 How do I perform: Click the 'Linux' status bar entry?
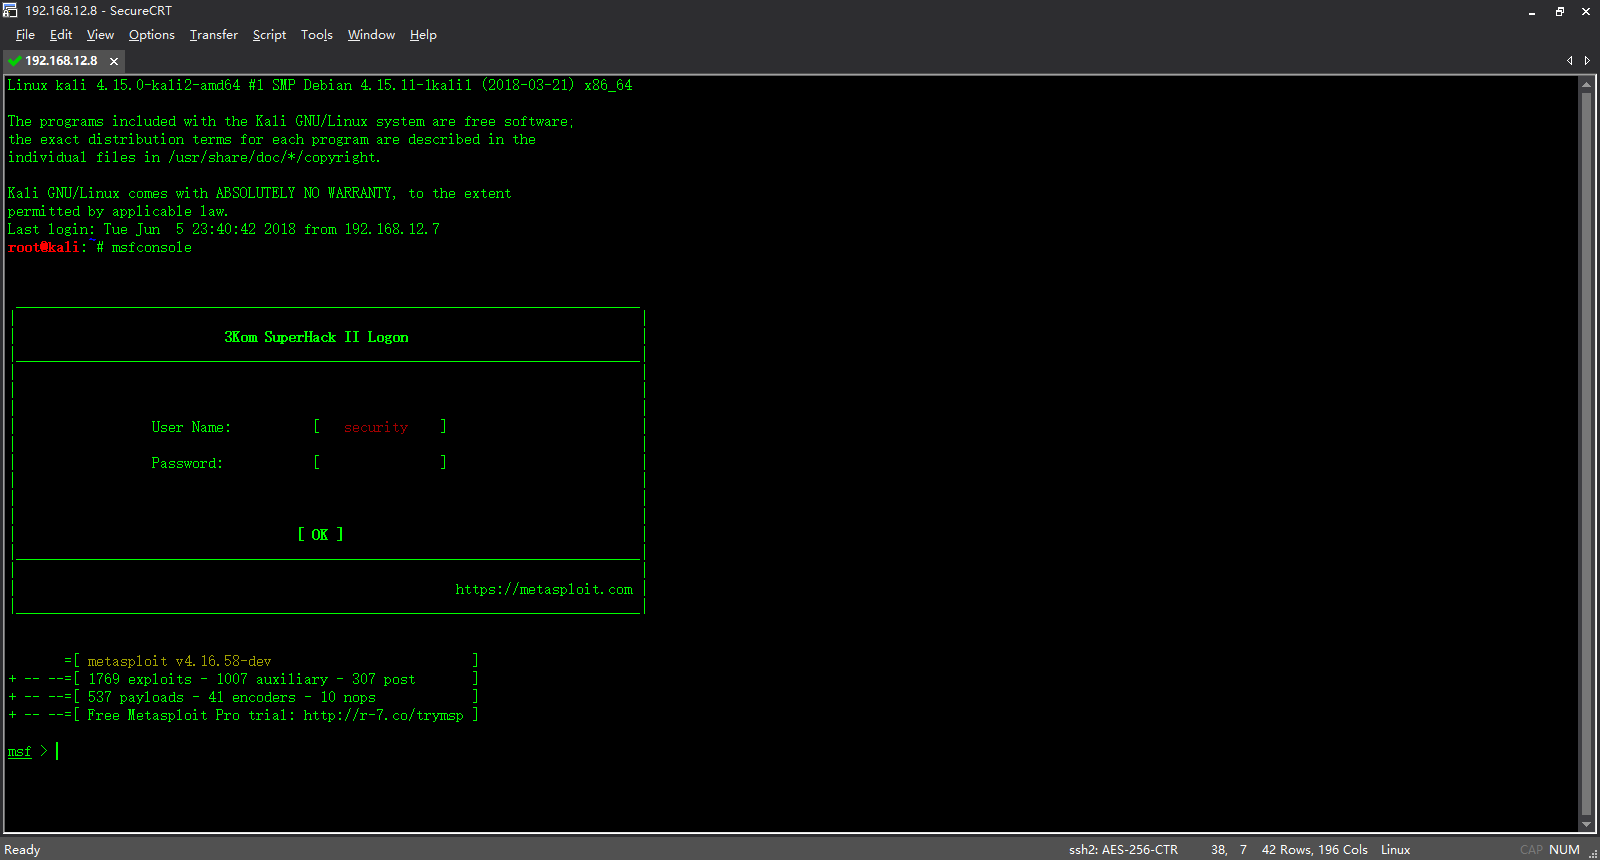pos(1395,850)
